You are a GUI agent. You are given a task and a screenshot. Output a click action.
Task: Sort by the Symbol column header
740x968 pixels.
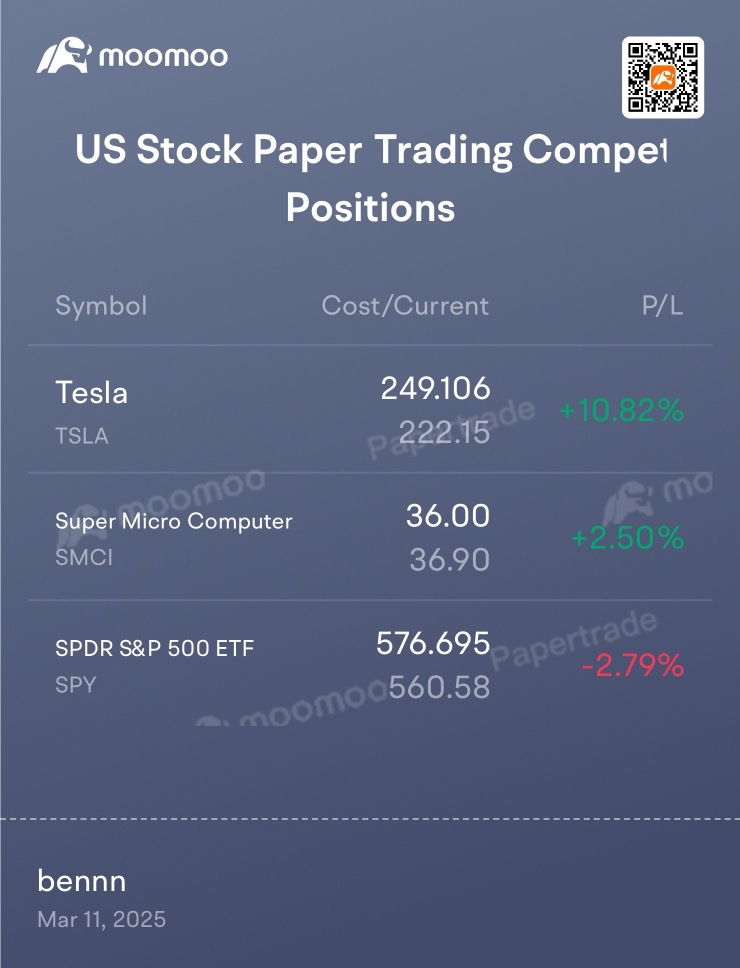[101, 306]
